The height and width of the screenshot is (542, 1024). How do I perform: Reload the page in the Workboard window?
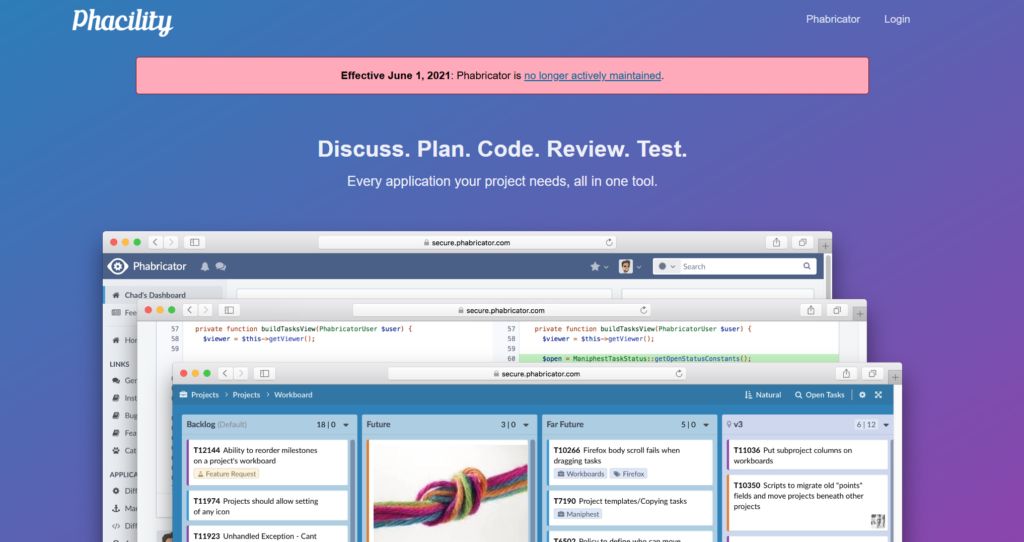click(x=679, y=374)
